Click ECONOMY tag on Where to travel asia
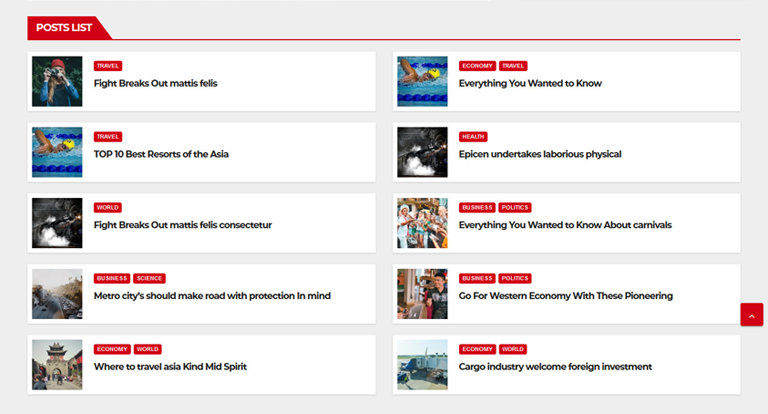 pyautogui.click(x=112, y=349)
